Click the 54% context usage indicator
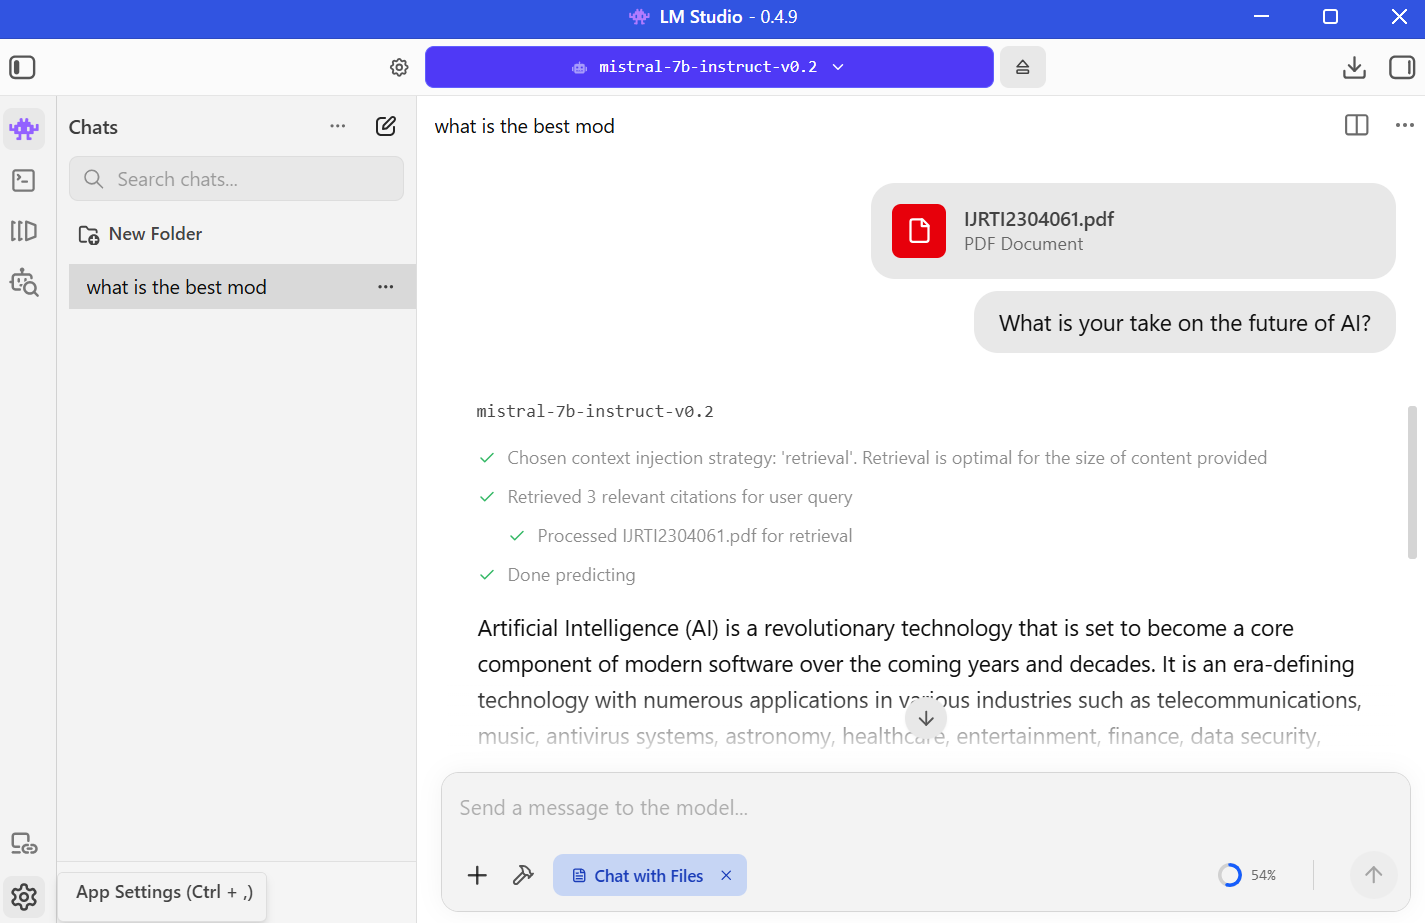Screen dimensions: 1425x923 pyautogui.click(x=1247, y=875)
